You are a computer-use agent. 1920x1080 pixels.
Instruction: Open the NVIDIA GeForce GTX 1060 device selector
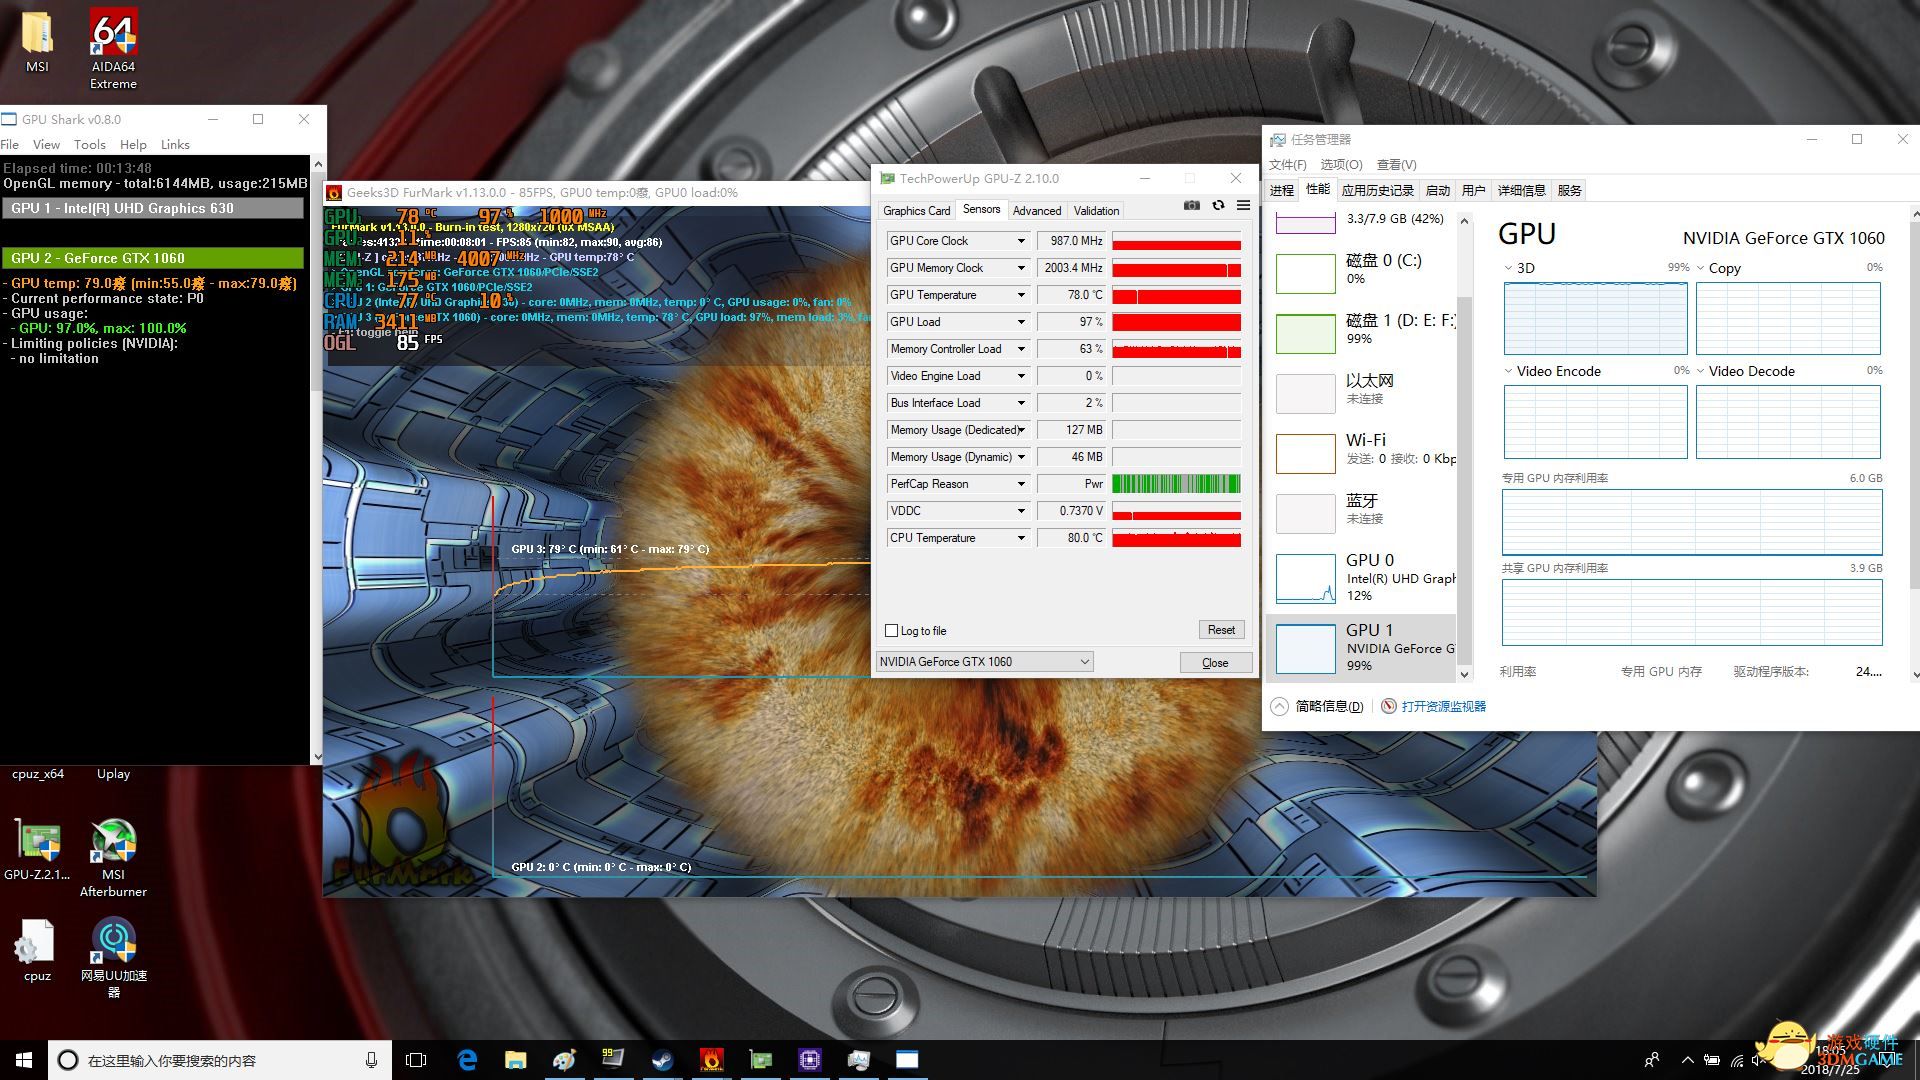tap(984, 662)
